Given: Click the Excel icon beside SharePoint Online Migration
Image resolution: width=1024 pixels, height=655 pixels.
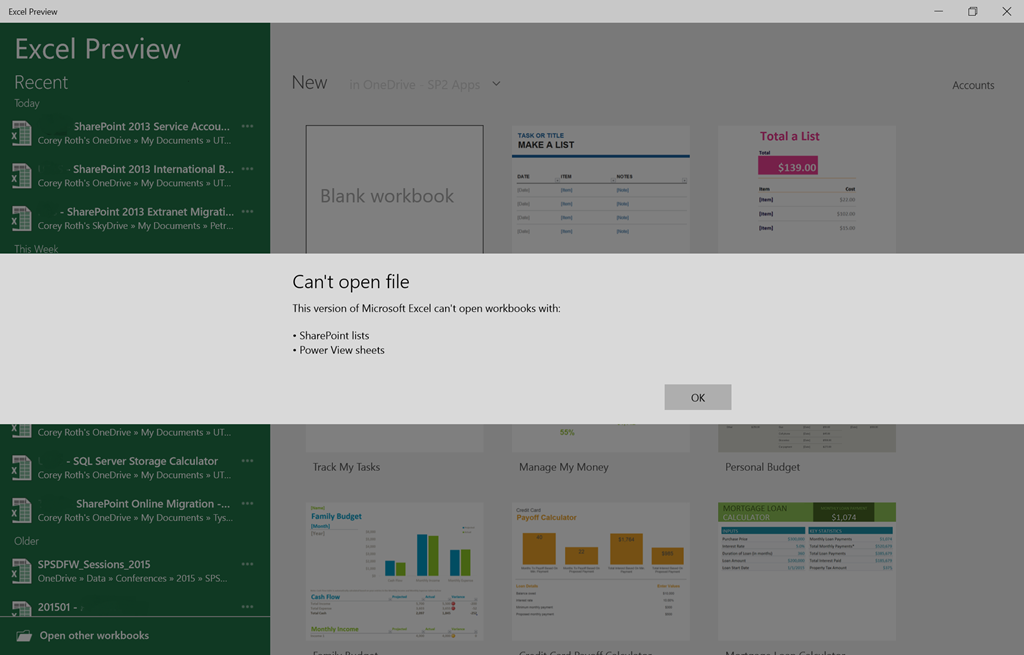Looking at the screenshot, I should [x=21, y=511].
